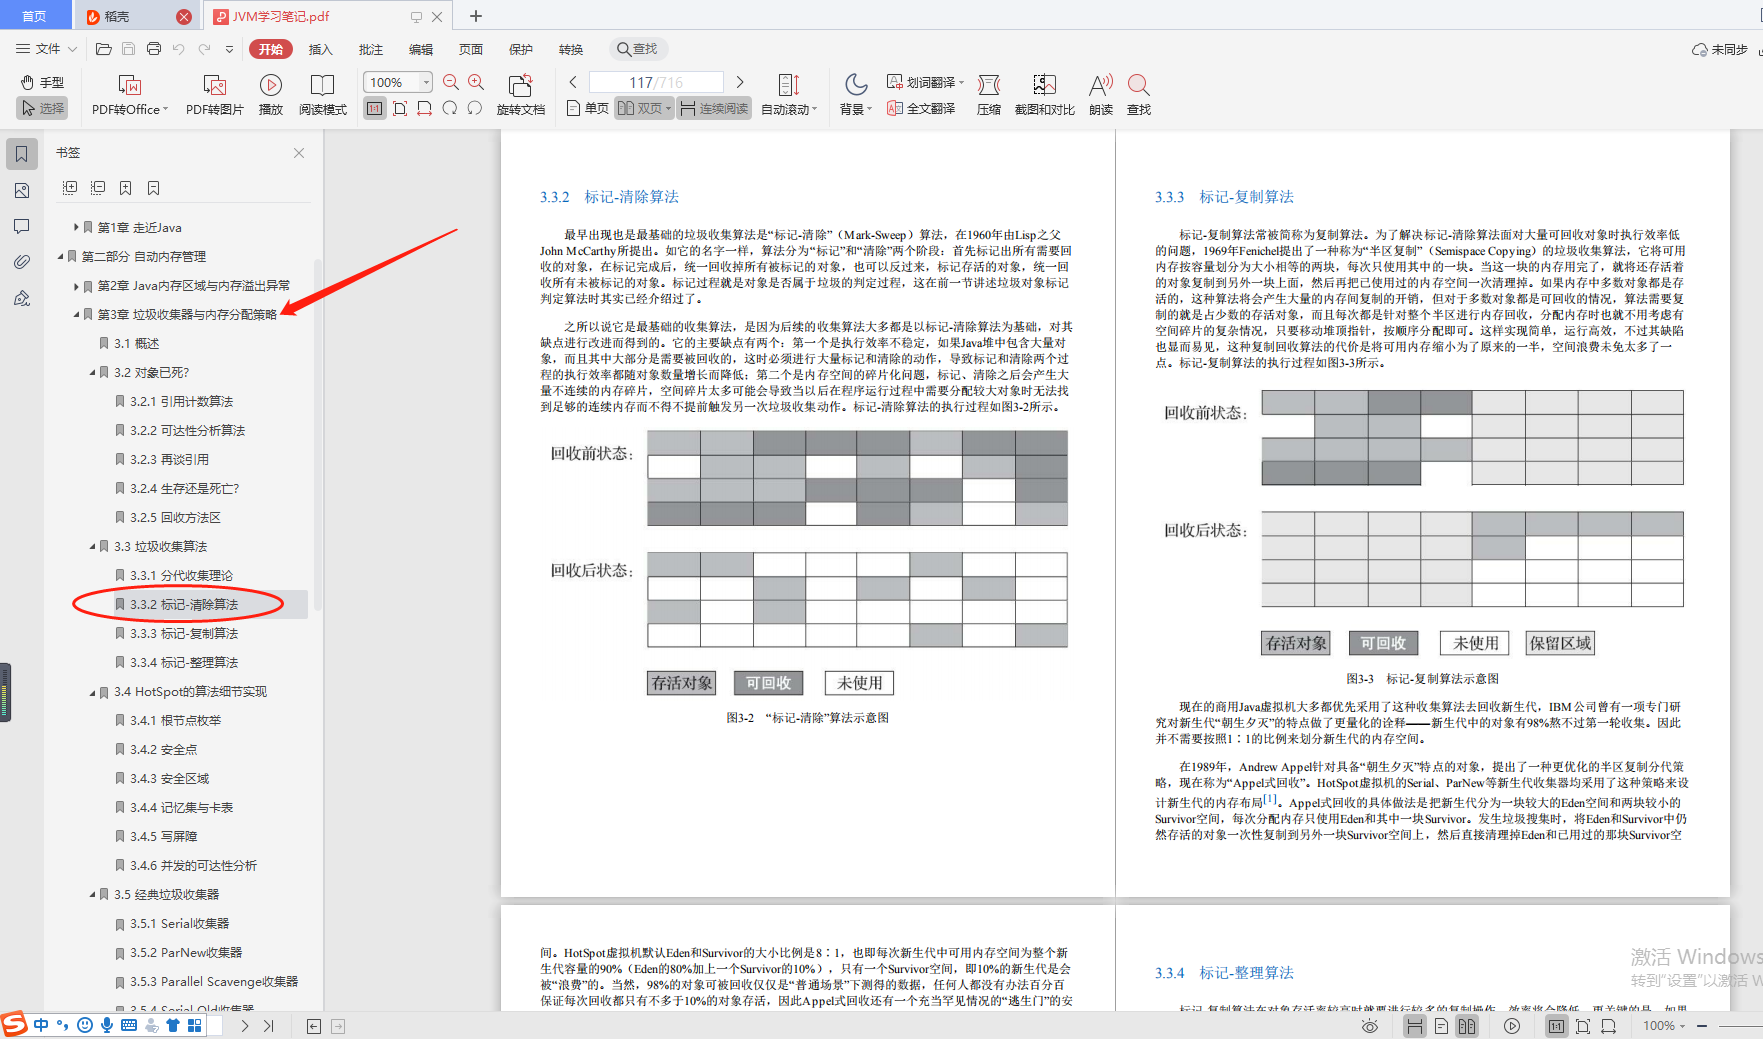Viewport: 1763px width, 1039px height.
Task: Toggle actual size 1:1 view
Action: (x=374, y=108)
